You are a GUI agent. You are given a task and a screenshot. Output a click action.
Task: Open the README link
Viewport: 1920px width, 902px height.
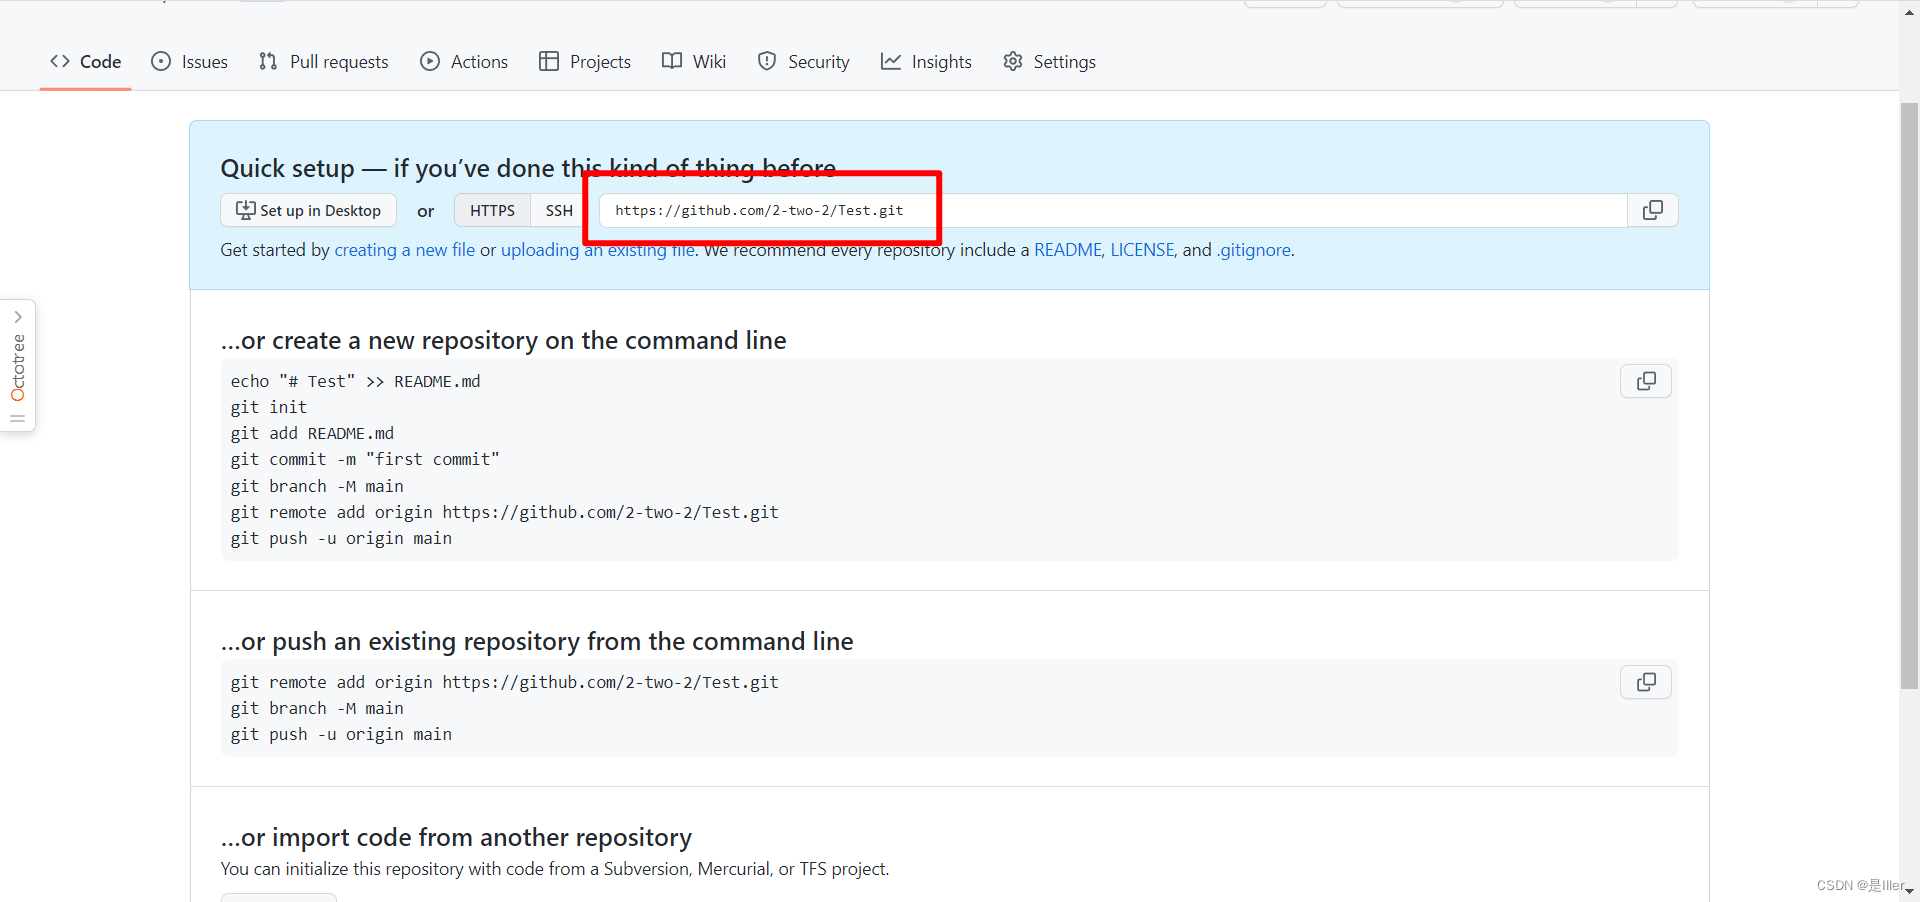click(x=1067, y=250)
